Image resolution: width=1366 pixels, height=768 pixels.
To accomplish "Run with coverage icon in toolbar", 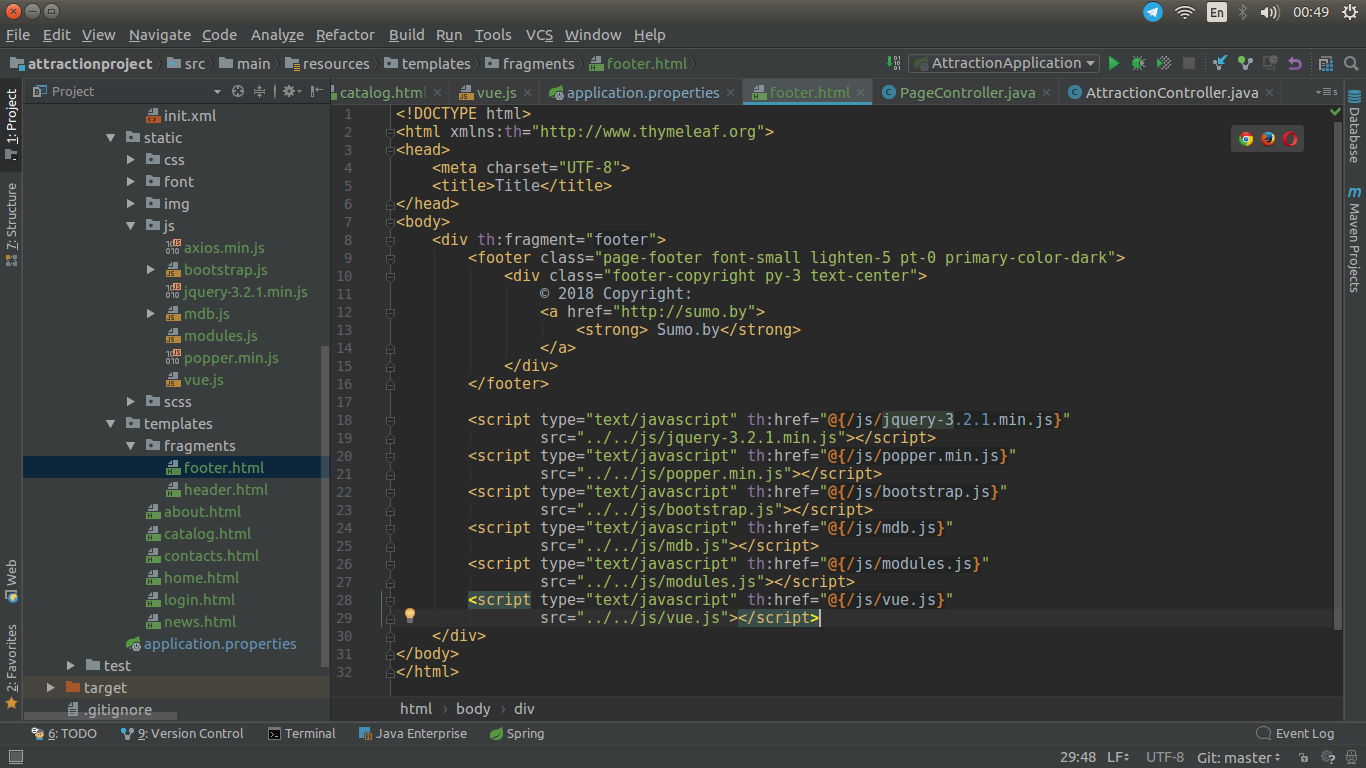I will (1163, 63).
